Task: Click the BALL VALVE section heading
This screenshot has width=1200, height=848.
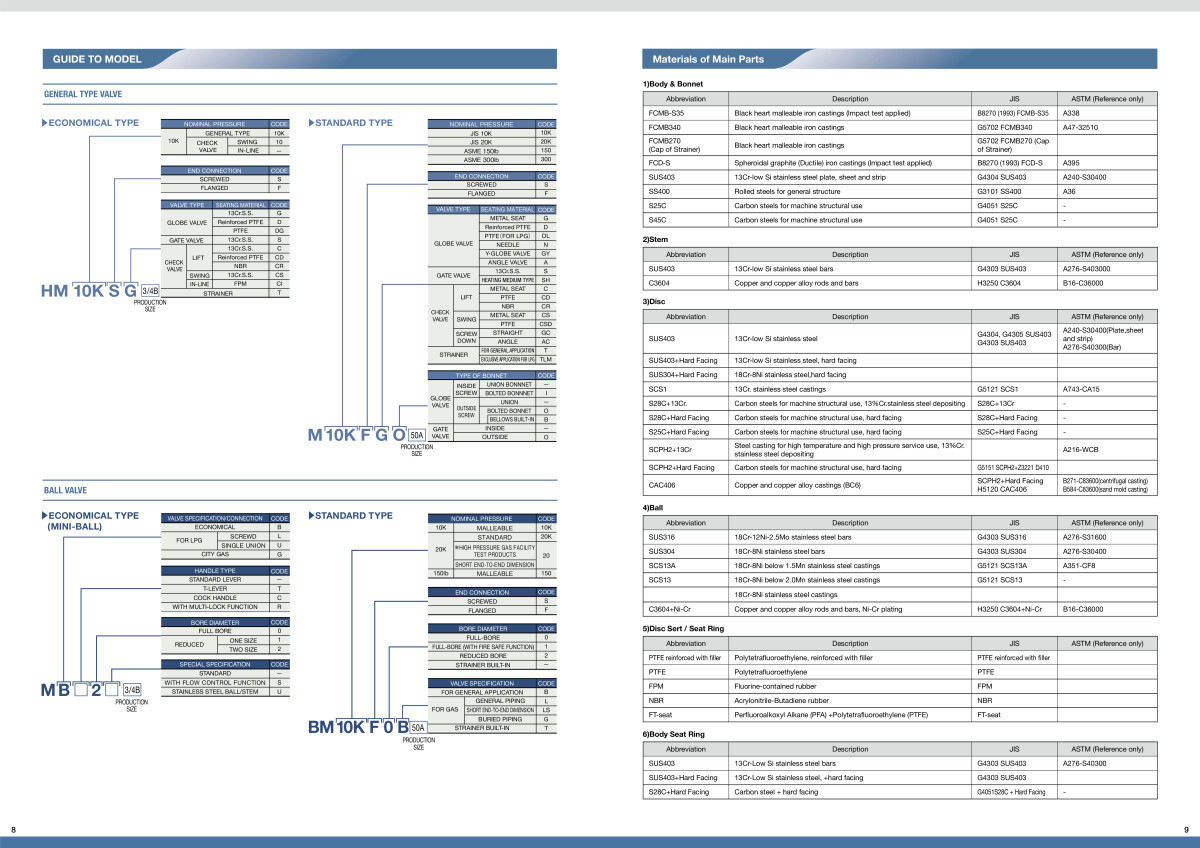Action: pyautogui.click(x=66, y=492)
